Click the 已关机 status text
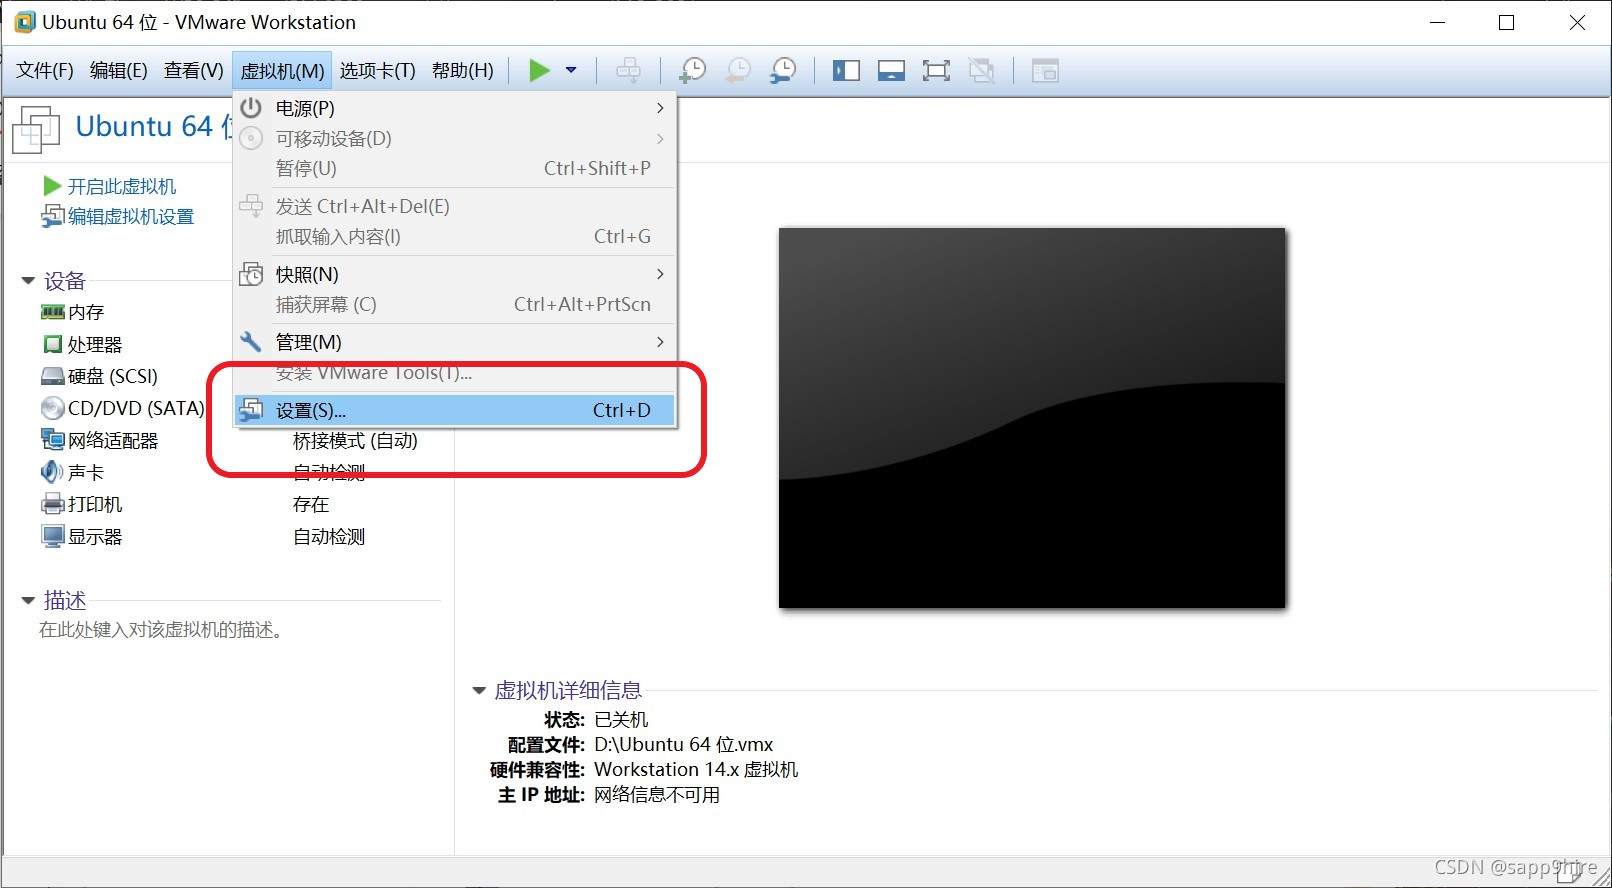The height and width of the screenshot is (888, 1612). click(621, 720)
